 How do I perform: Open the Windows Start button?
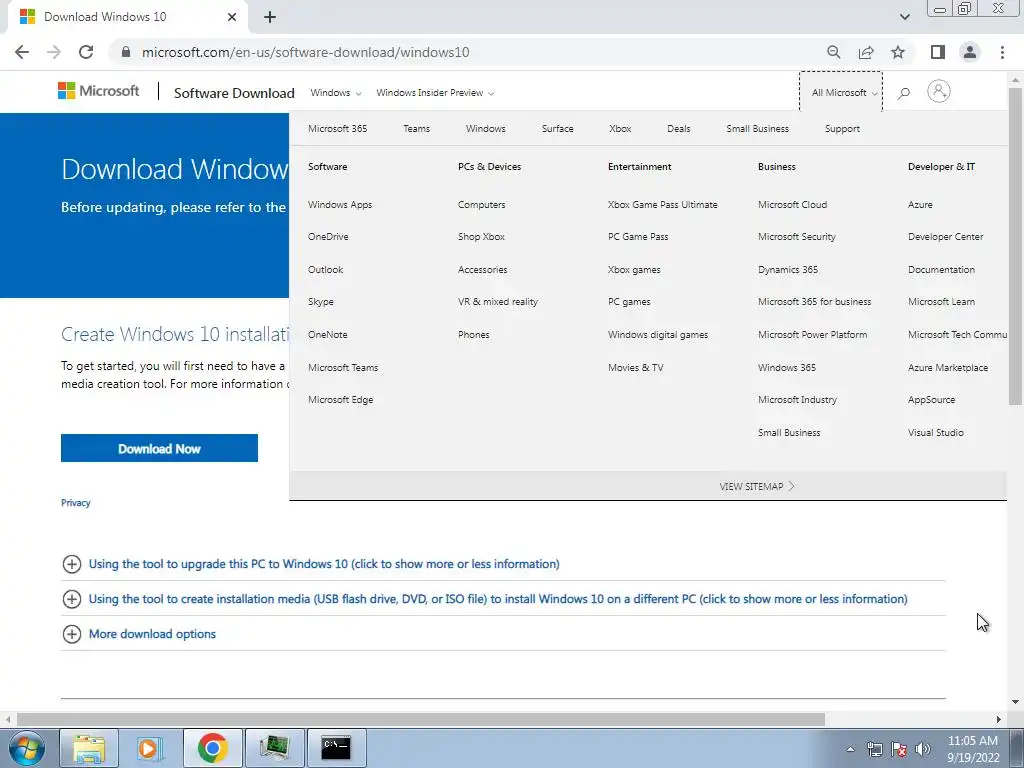[26, 748]
